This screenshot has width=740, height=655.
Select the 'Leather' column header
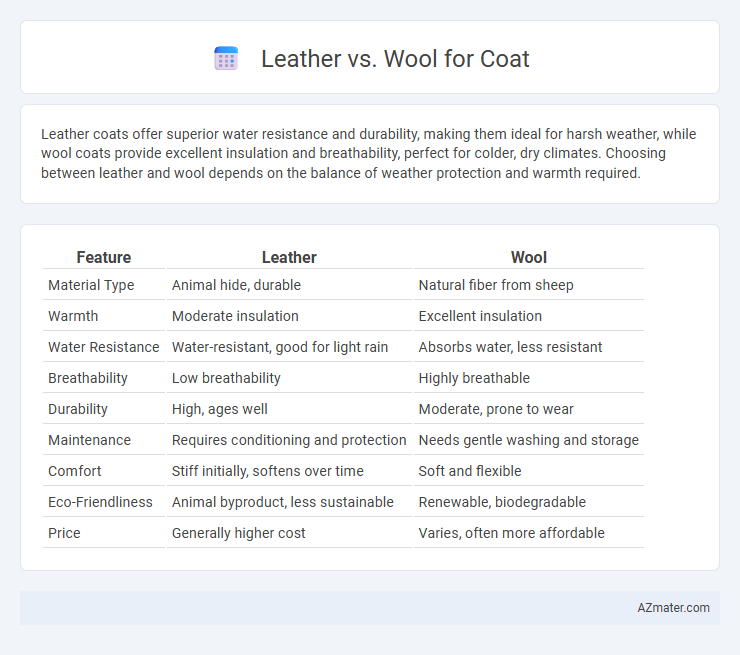point(289,257)
